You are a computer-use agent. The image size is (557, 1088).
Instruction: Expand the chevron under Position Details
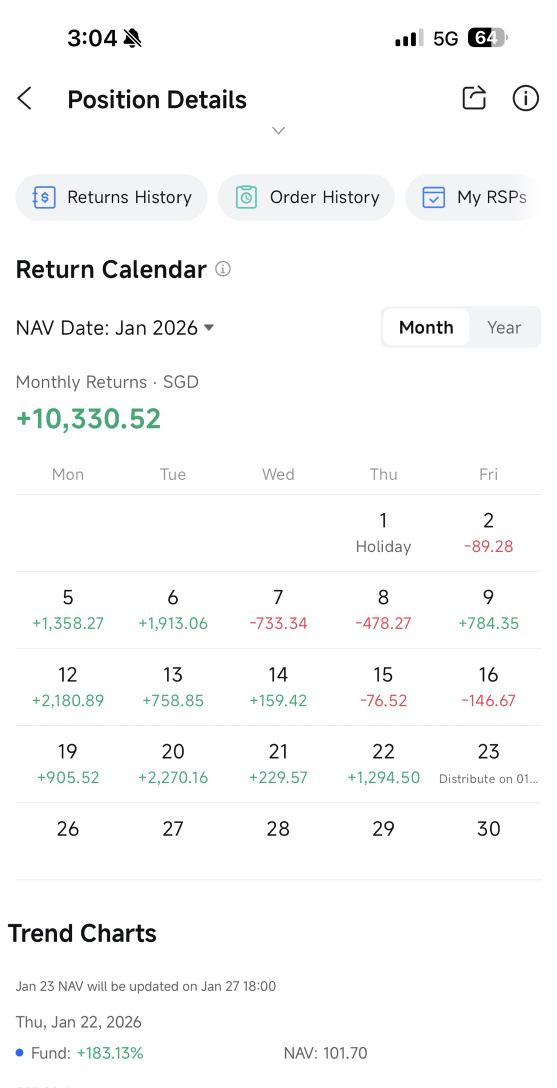click(x=278, y=130)
